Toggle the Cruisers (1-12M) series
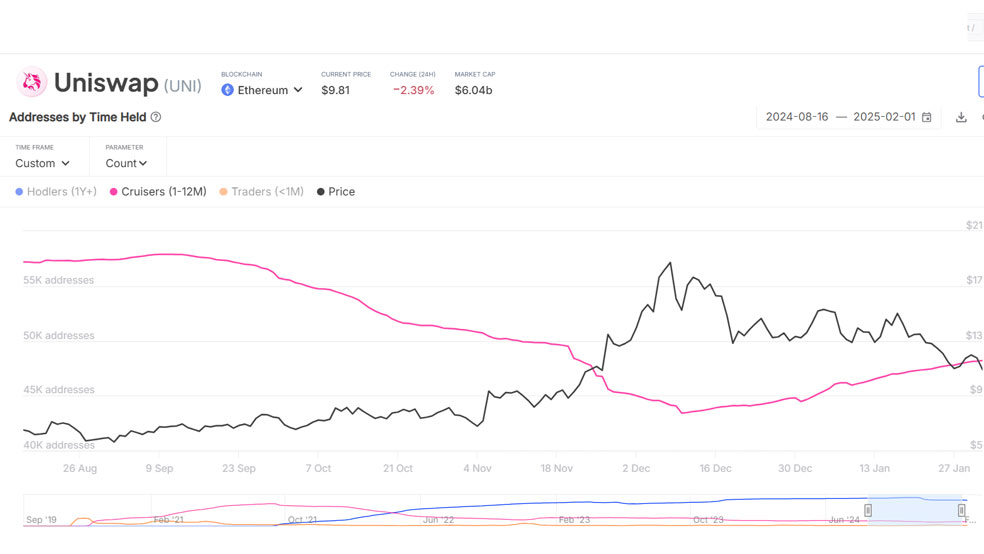984x554 pixels. tap(158, 192)
